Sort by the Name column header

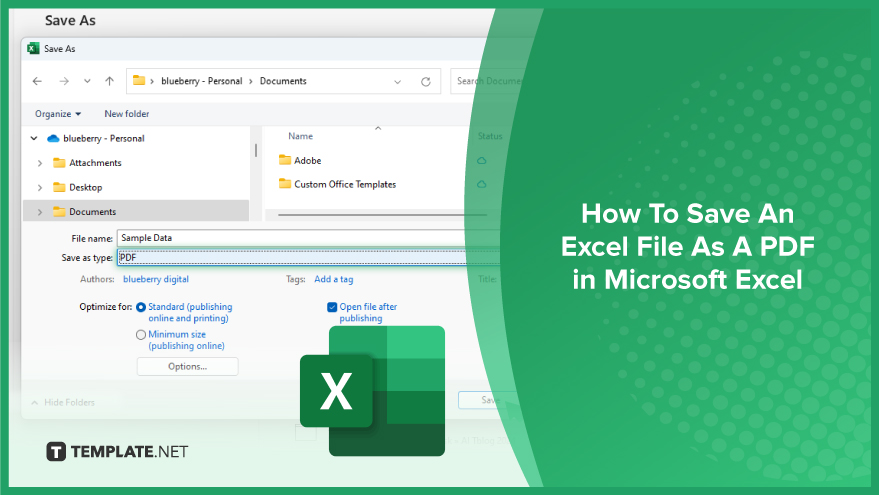pos(300,136)
